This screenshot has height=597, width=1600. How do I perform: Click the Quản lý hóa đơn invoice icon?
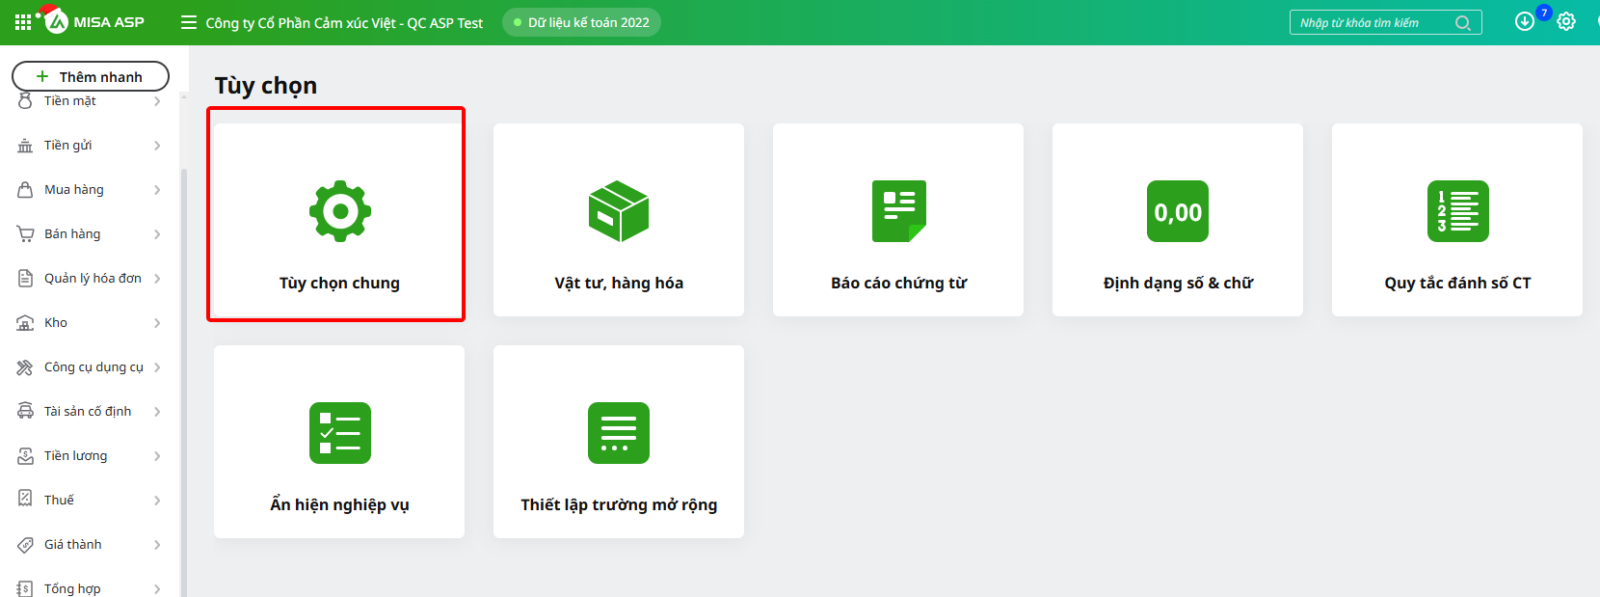click(x=25, y=278)
